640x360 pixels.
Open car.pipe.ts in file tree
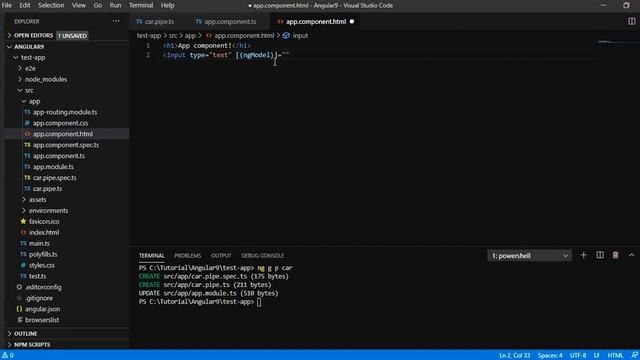[x=47, y=189]
